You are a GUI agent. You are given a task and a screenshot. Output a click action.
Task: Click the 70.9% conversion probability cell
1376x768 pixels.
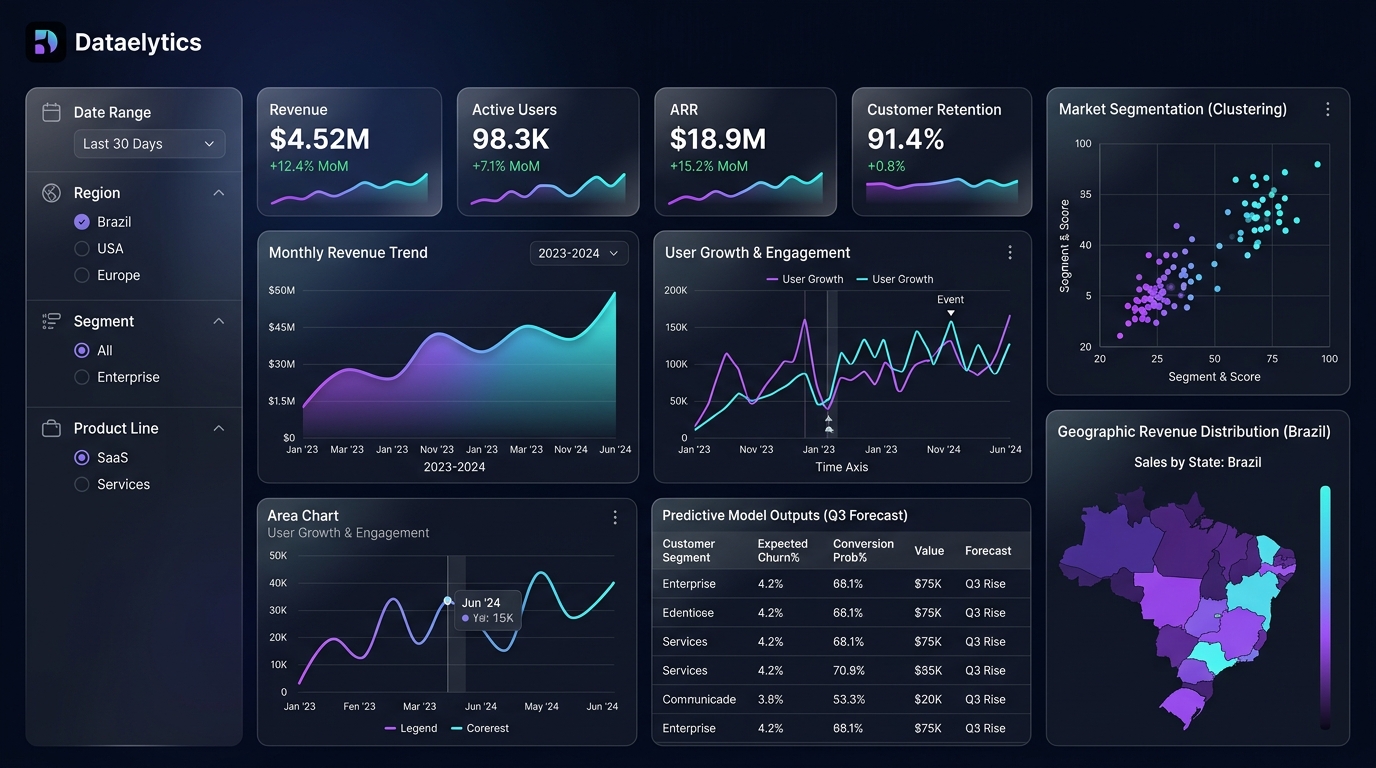pos(849,671)
